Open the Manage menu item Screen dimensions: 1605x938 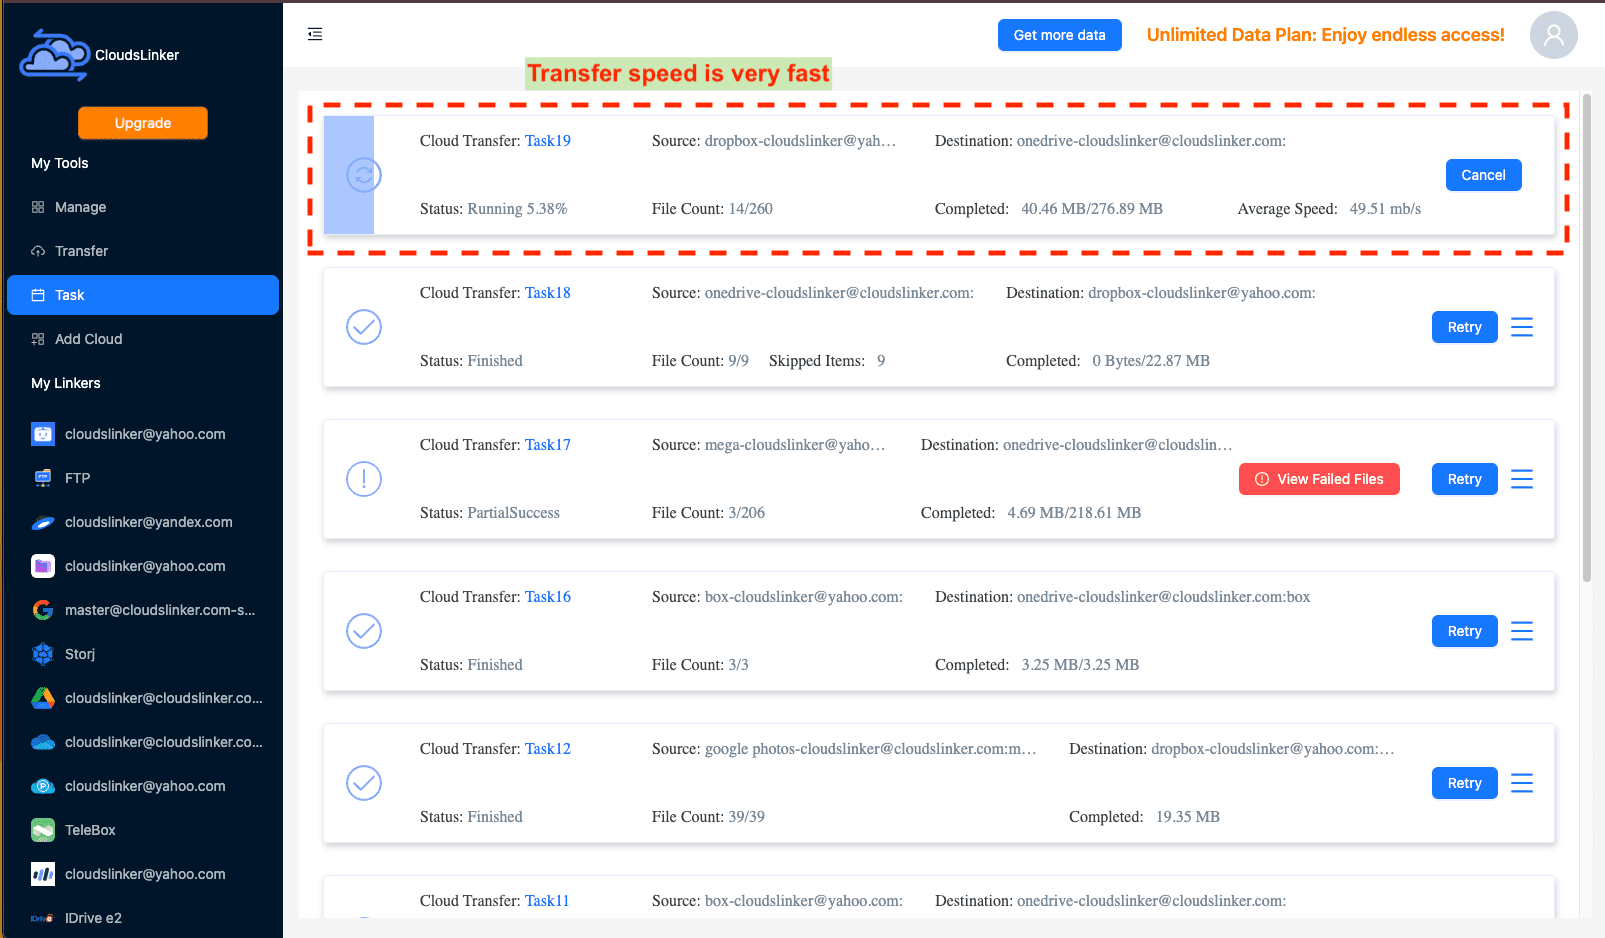click(143, 207)
